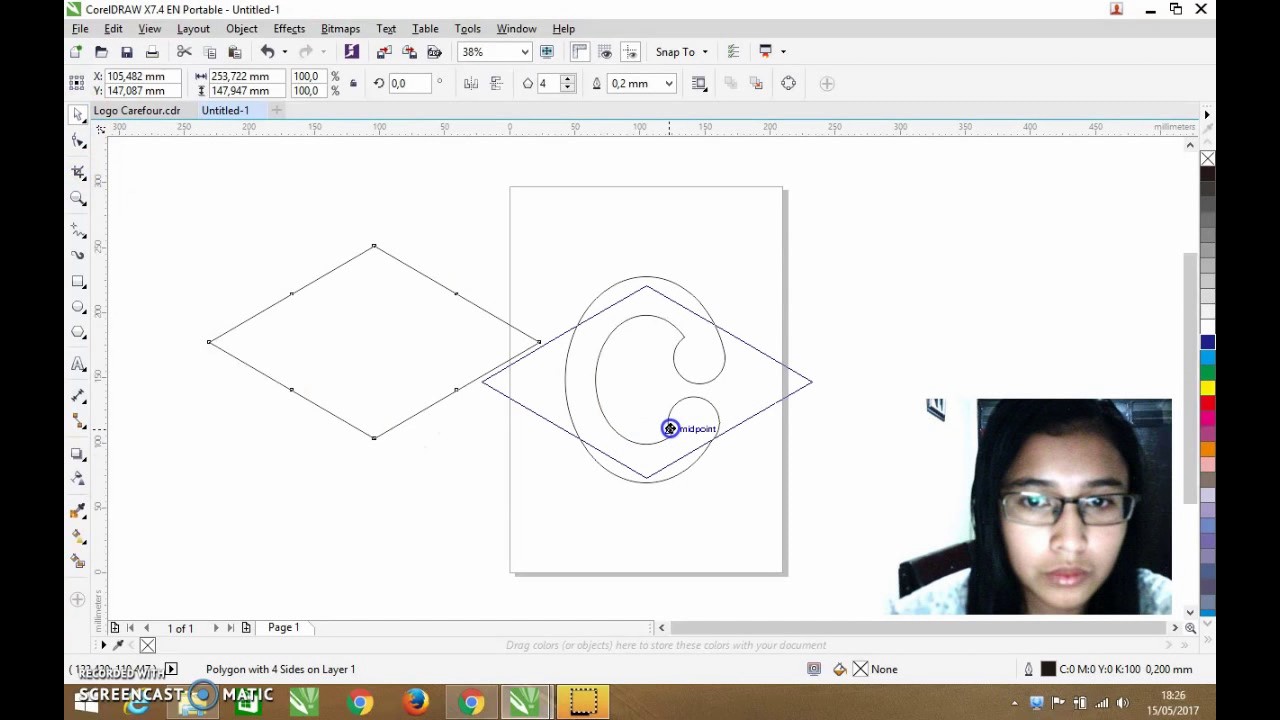Screen dimensions: 1280x720
Task: Open the Layout menu
Action: 193,29
